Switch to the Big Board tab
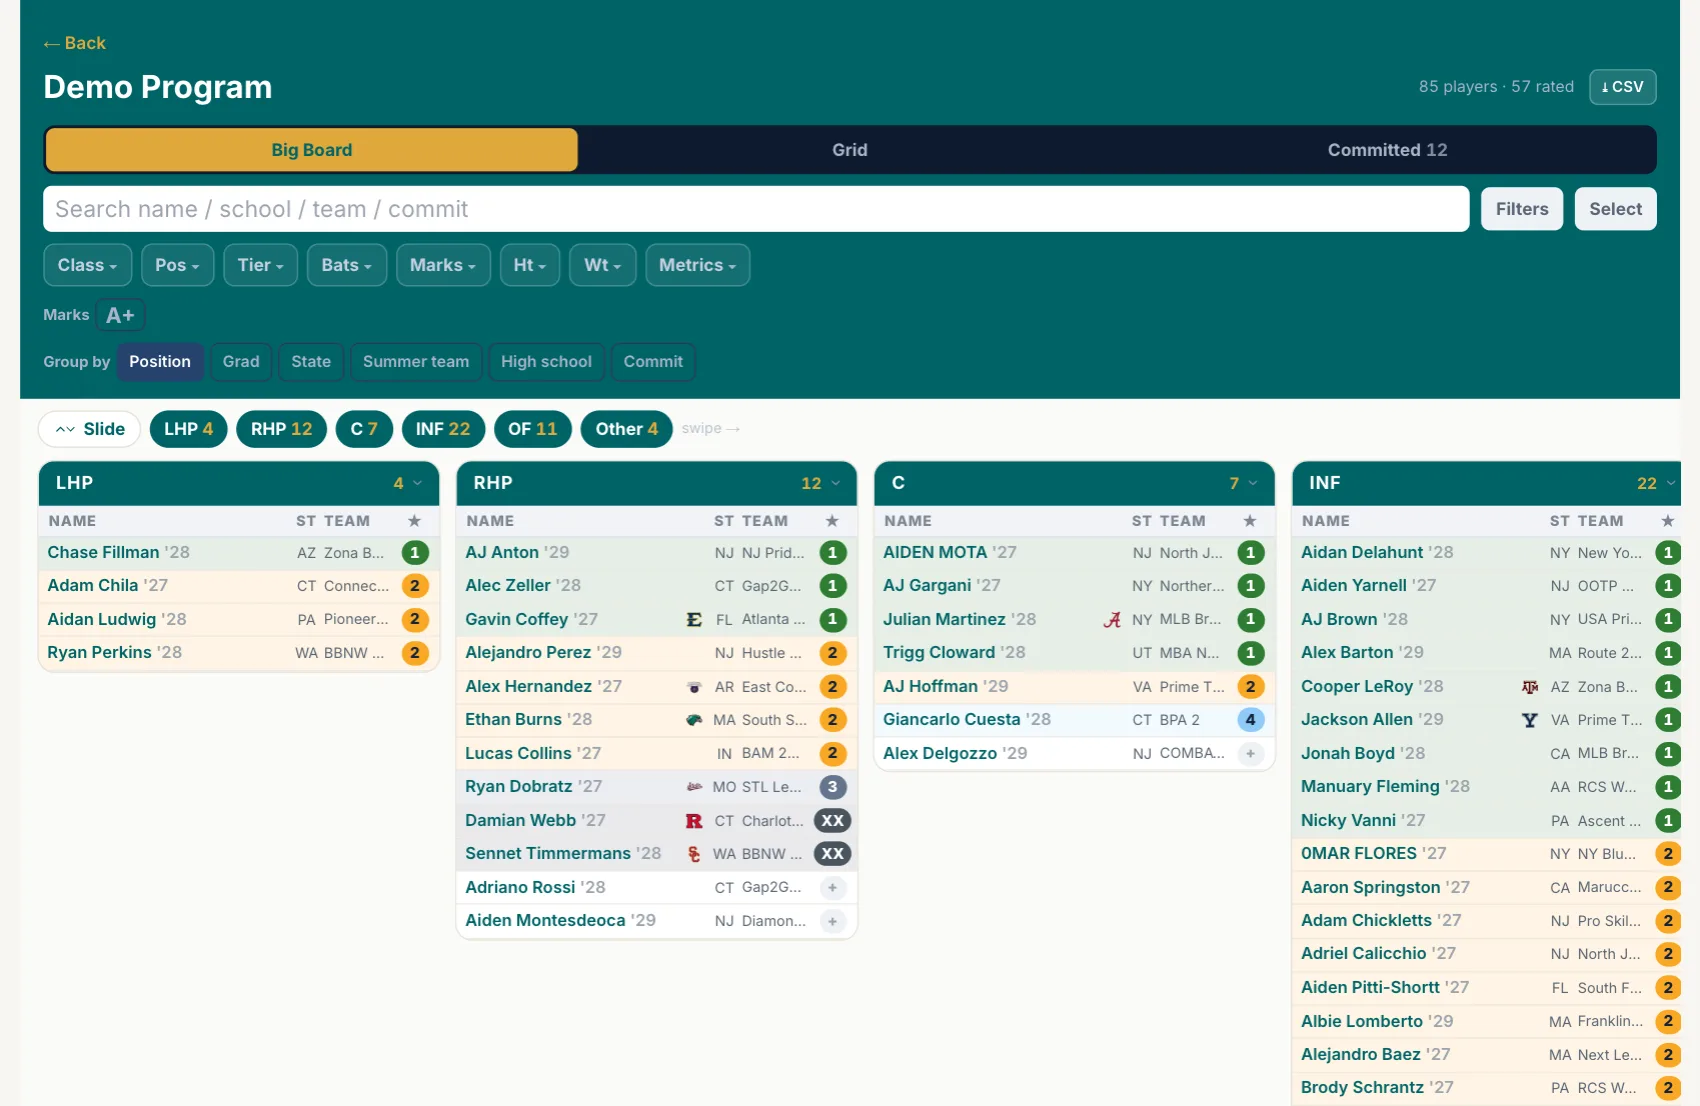Image resolution: width=1700 pixels, height=1106 pixels. click(312, 150)
